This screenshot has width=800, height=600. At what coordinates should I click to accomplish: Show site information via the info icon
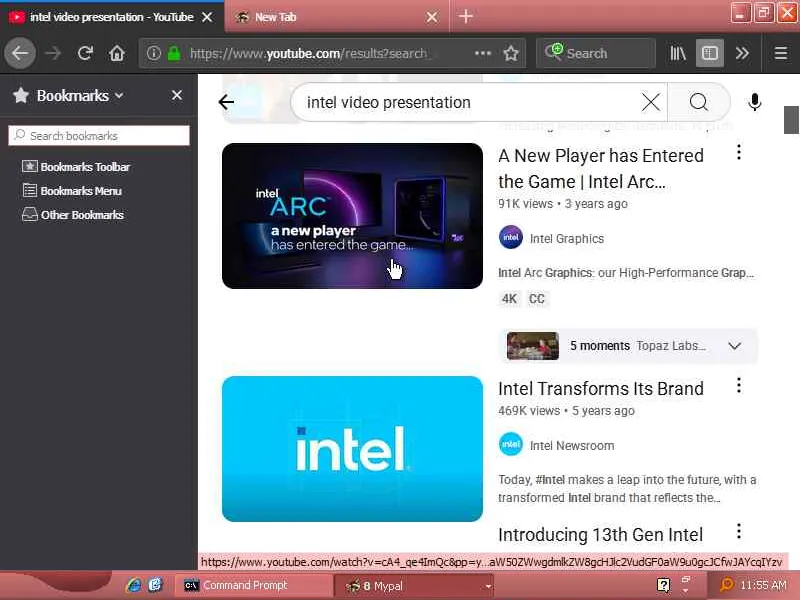pos(154,53)
